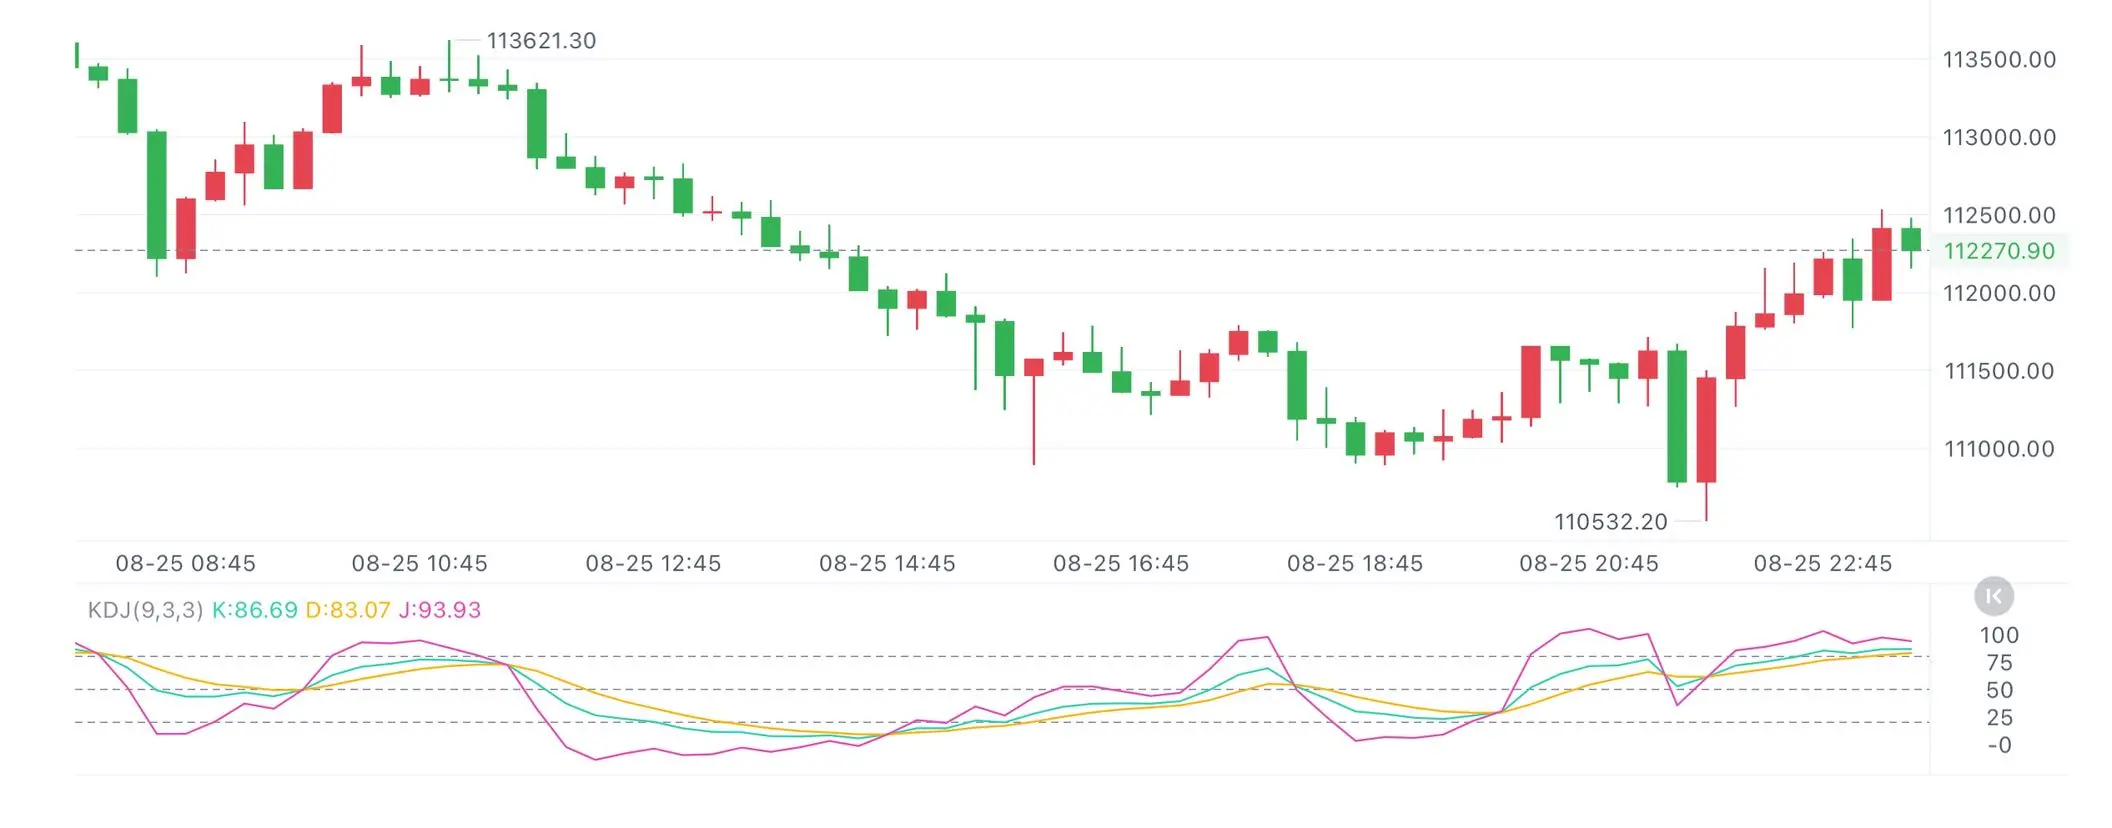Click the KDJ axis label 75
Viewport: 2112px width, 828px height.
[x=1999, y=663]
